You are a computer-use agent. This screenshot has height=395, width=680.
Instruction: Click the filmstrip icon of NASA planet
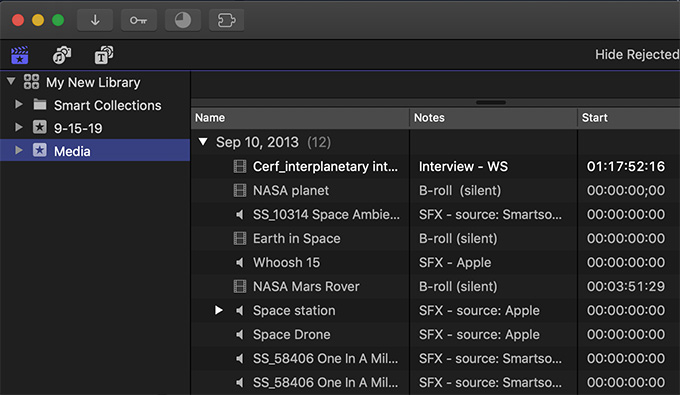click(240, 190)
